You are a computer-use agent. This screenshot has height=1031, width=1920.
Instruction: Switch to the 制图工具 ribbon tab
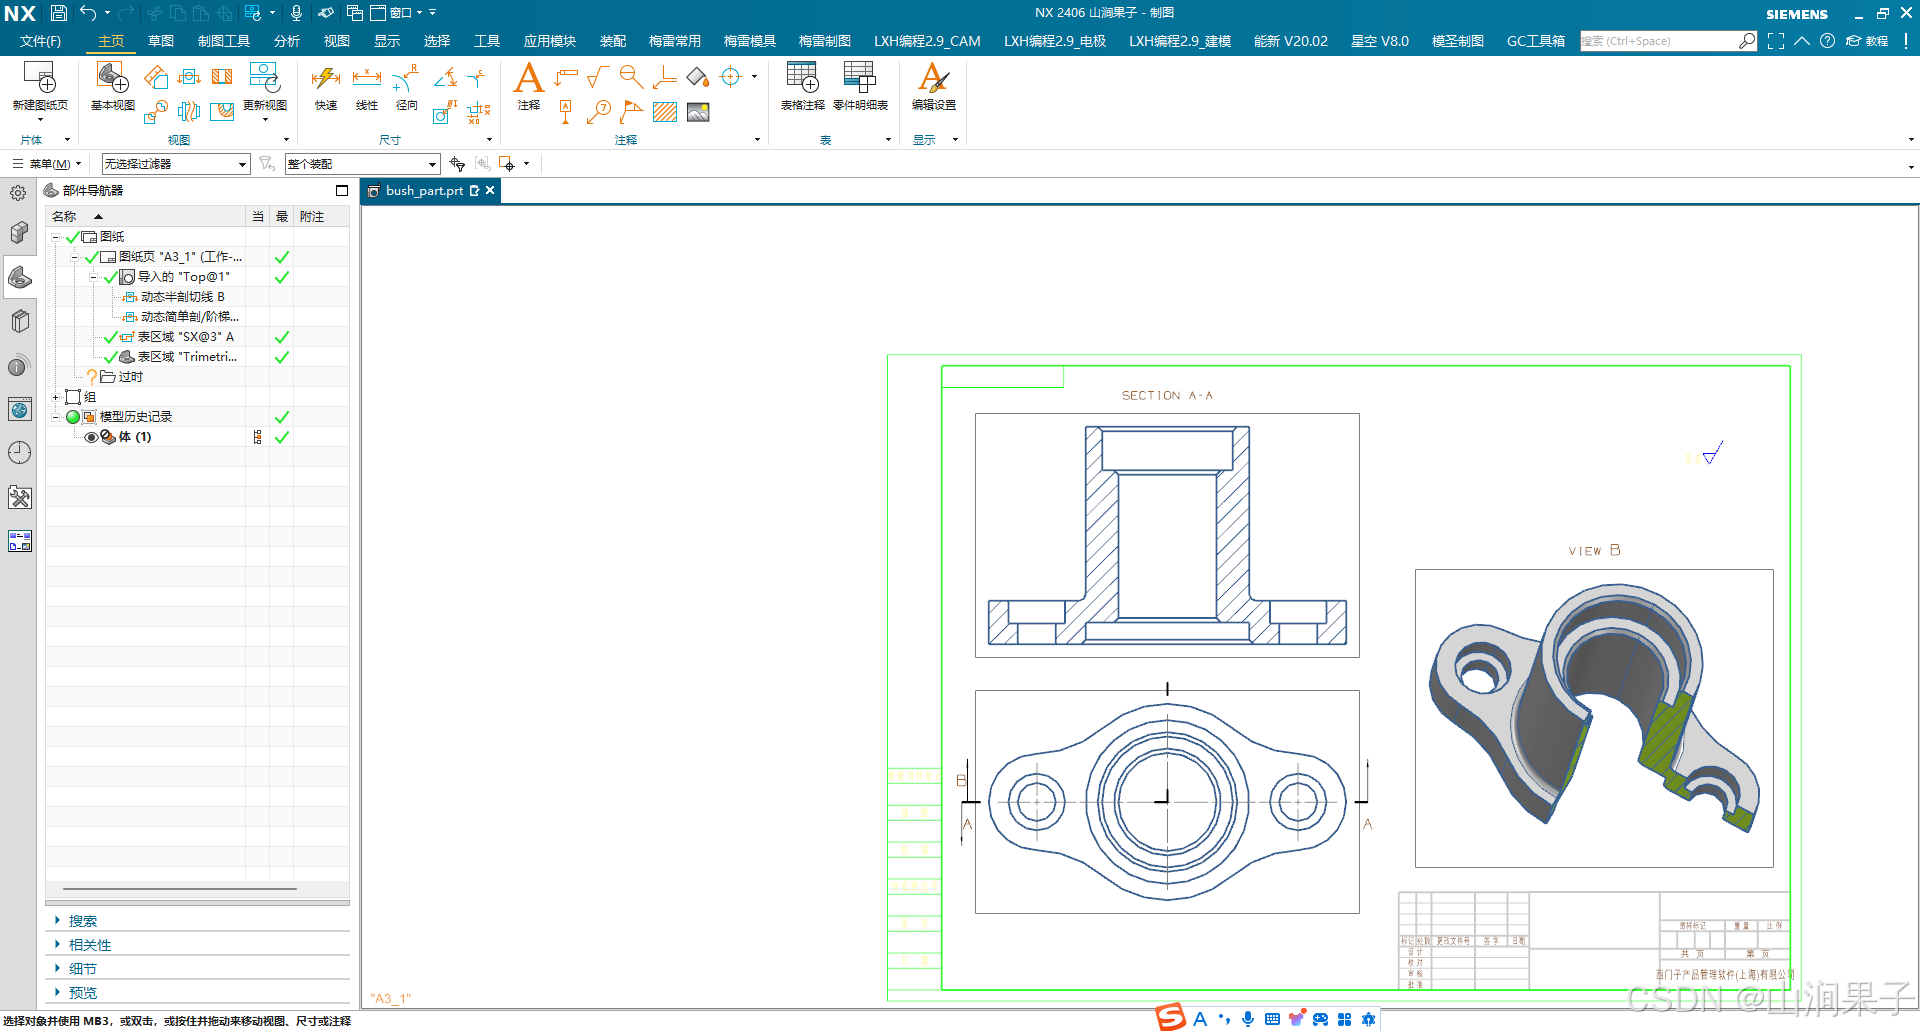pyautogui.click(x=224, y=41)
